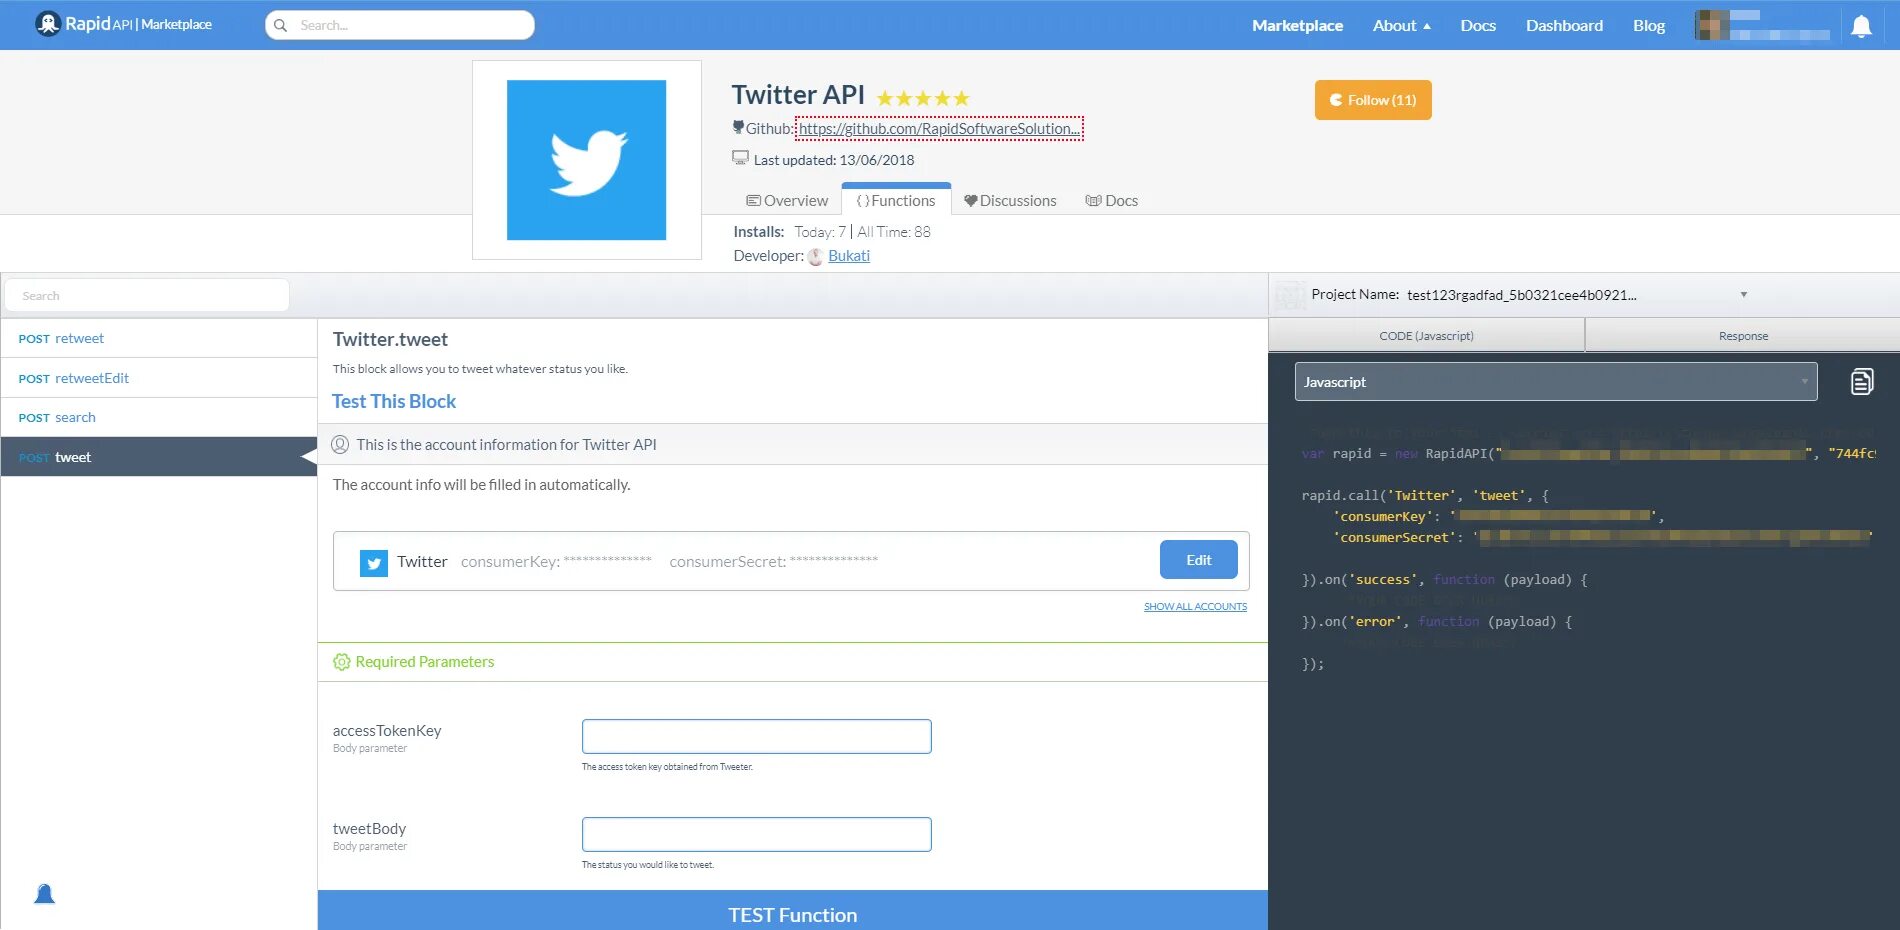The image size is (1900, 930).
Task: Open Bukati developer profile
Action: [x=849, y=256]
